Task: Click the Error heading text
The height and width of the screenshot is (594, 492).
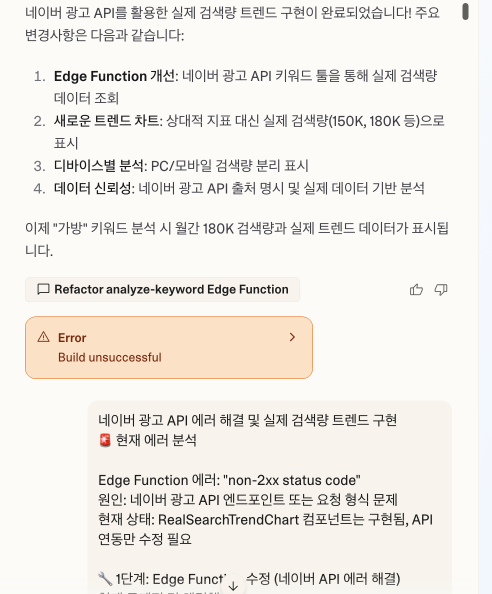Action: point(72,338)
